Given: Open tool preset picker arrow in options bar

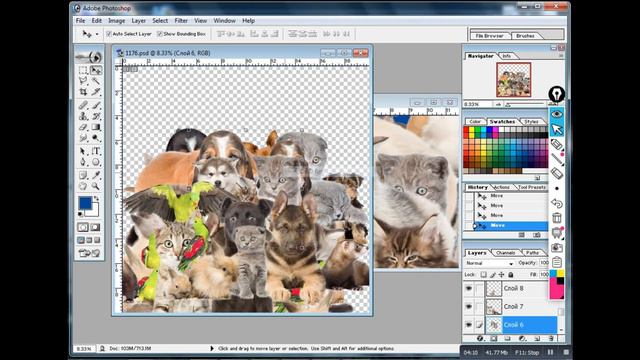Looking at the screenshot, I should pyautogui.click(x=97, y=34).
